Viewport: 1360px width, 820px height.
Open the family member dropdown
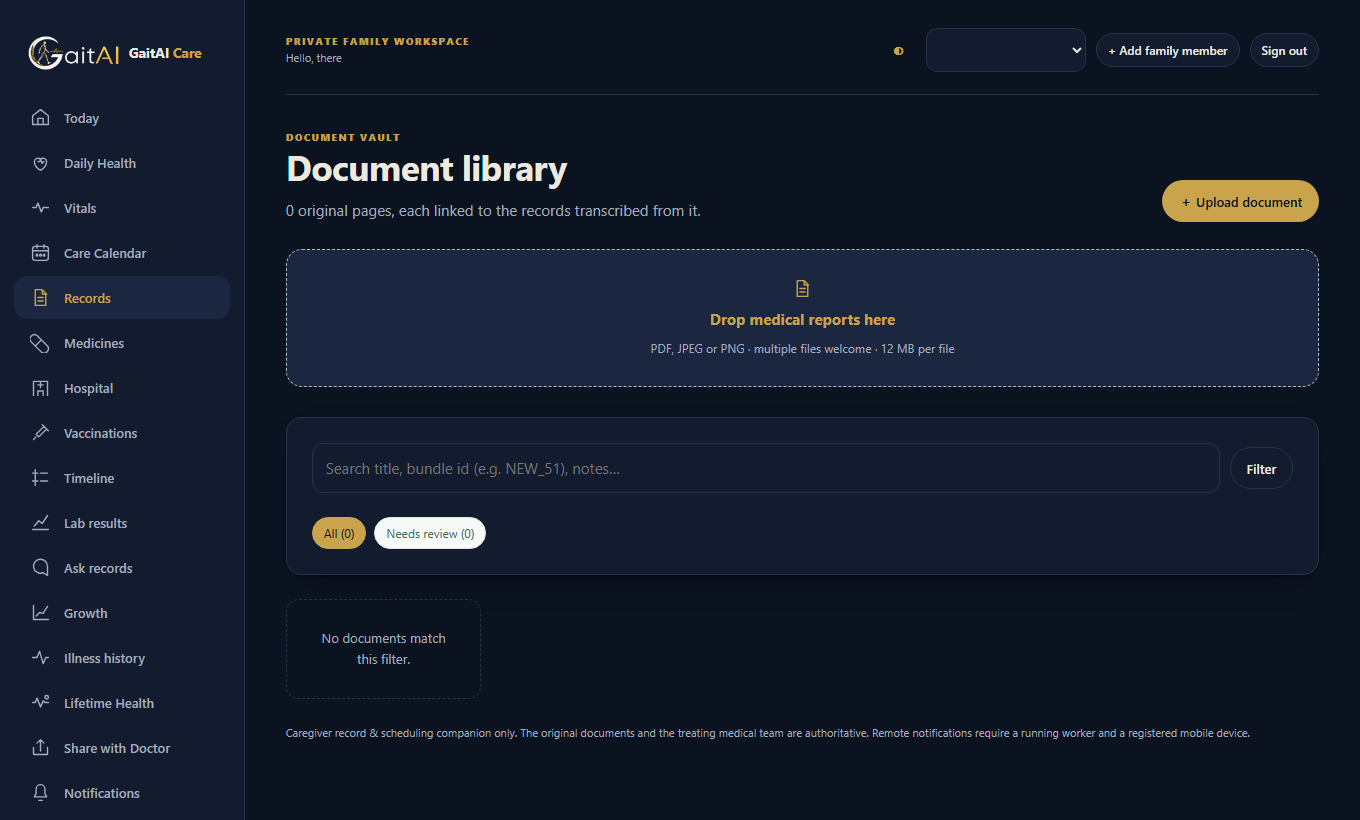click(x=1005, y=50)
